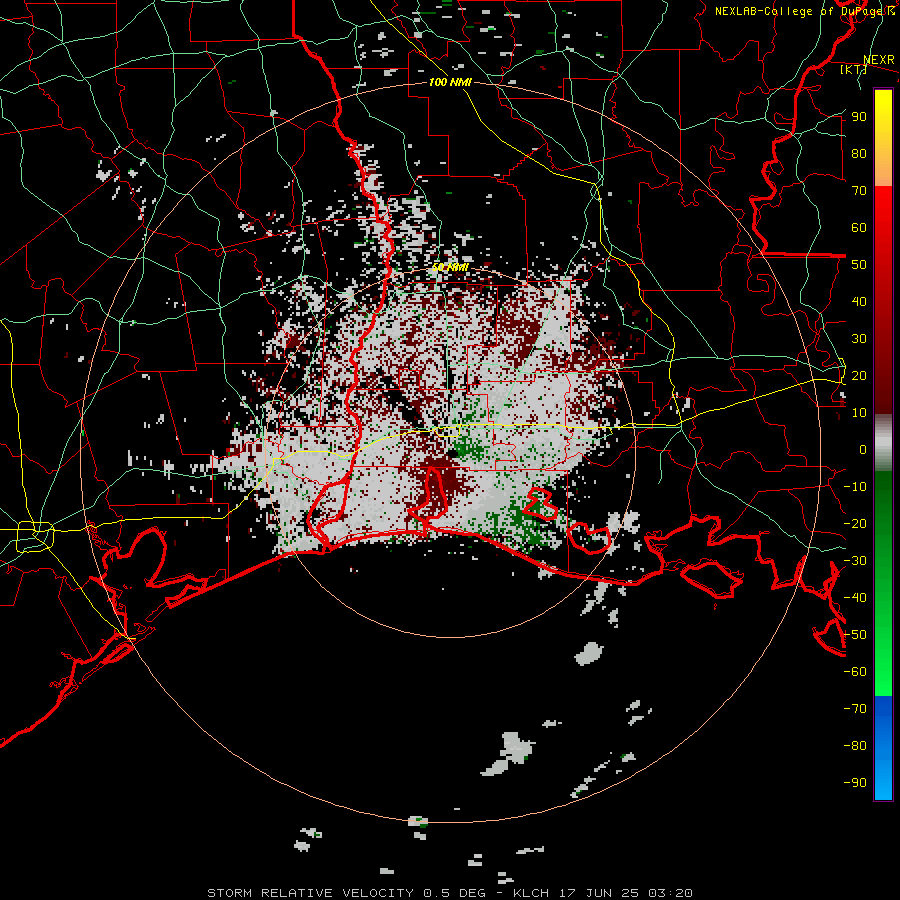Click the -70 value on color scale

pyautogui.click(x=855, y=709)
